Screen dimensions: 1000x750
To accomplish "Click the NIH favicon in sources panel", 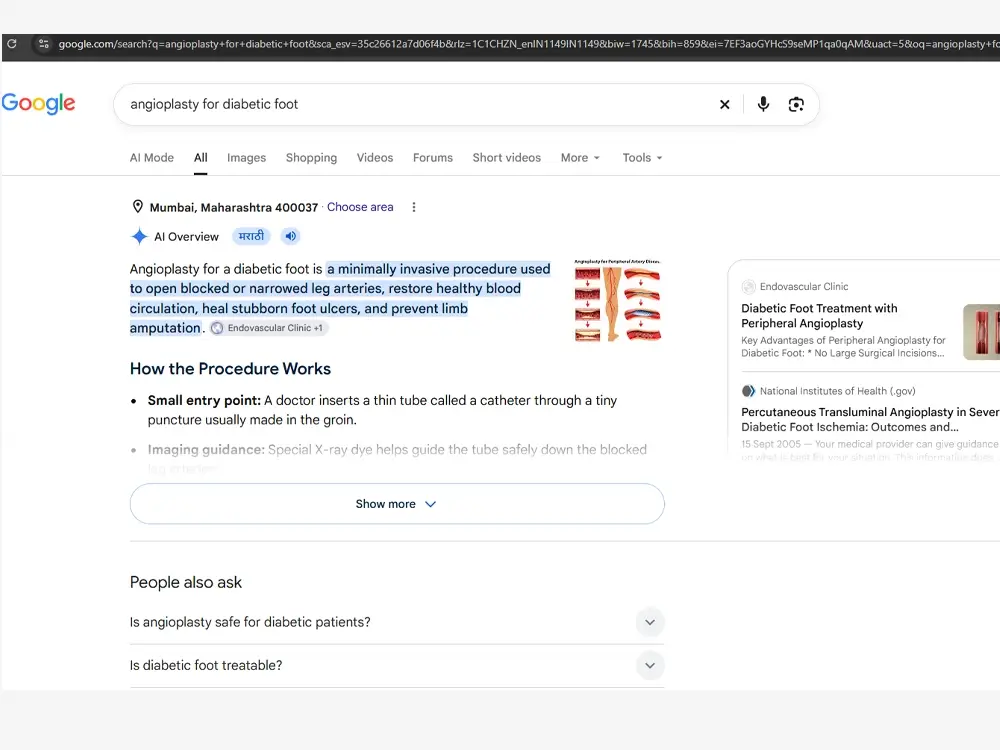I will click(748, 391).
